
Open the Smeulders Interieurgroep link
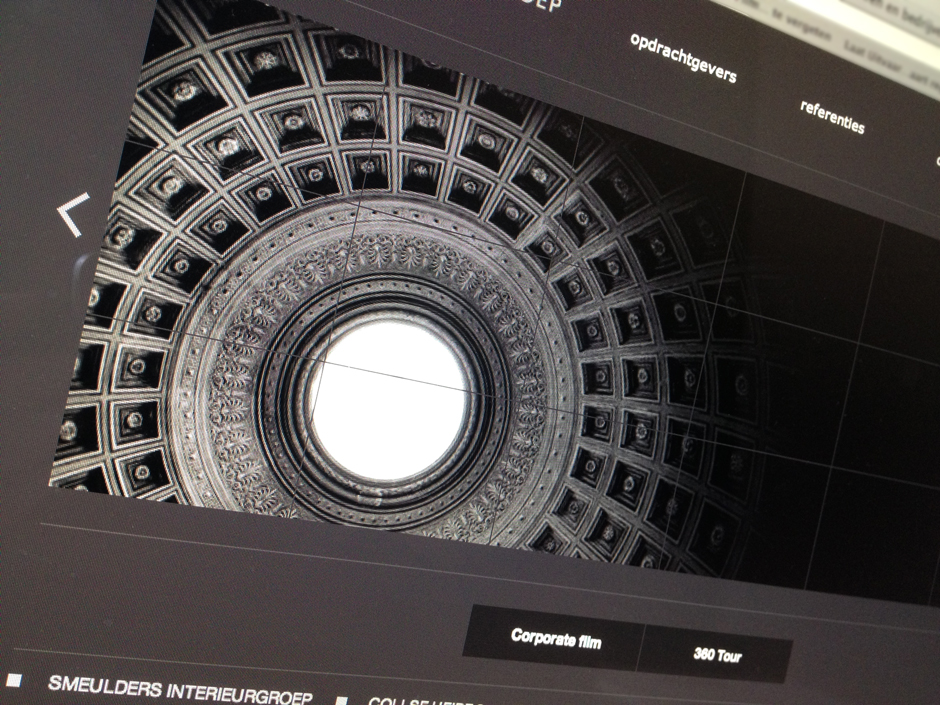180,691
